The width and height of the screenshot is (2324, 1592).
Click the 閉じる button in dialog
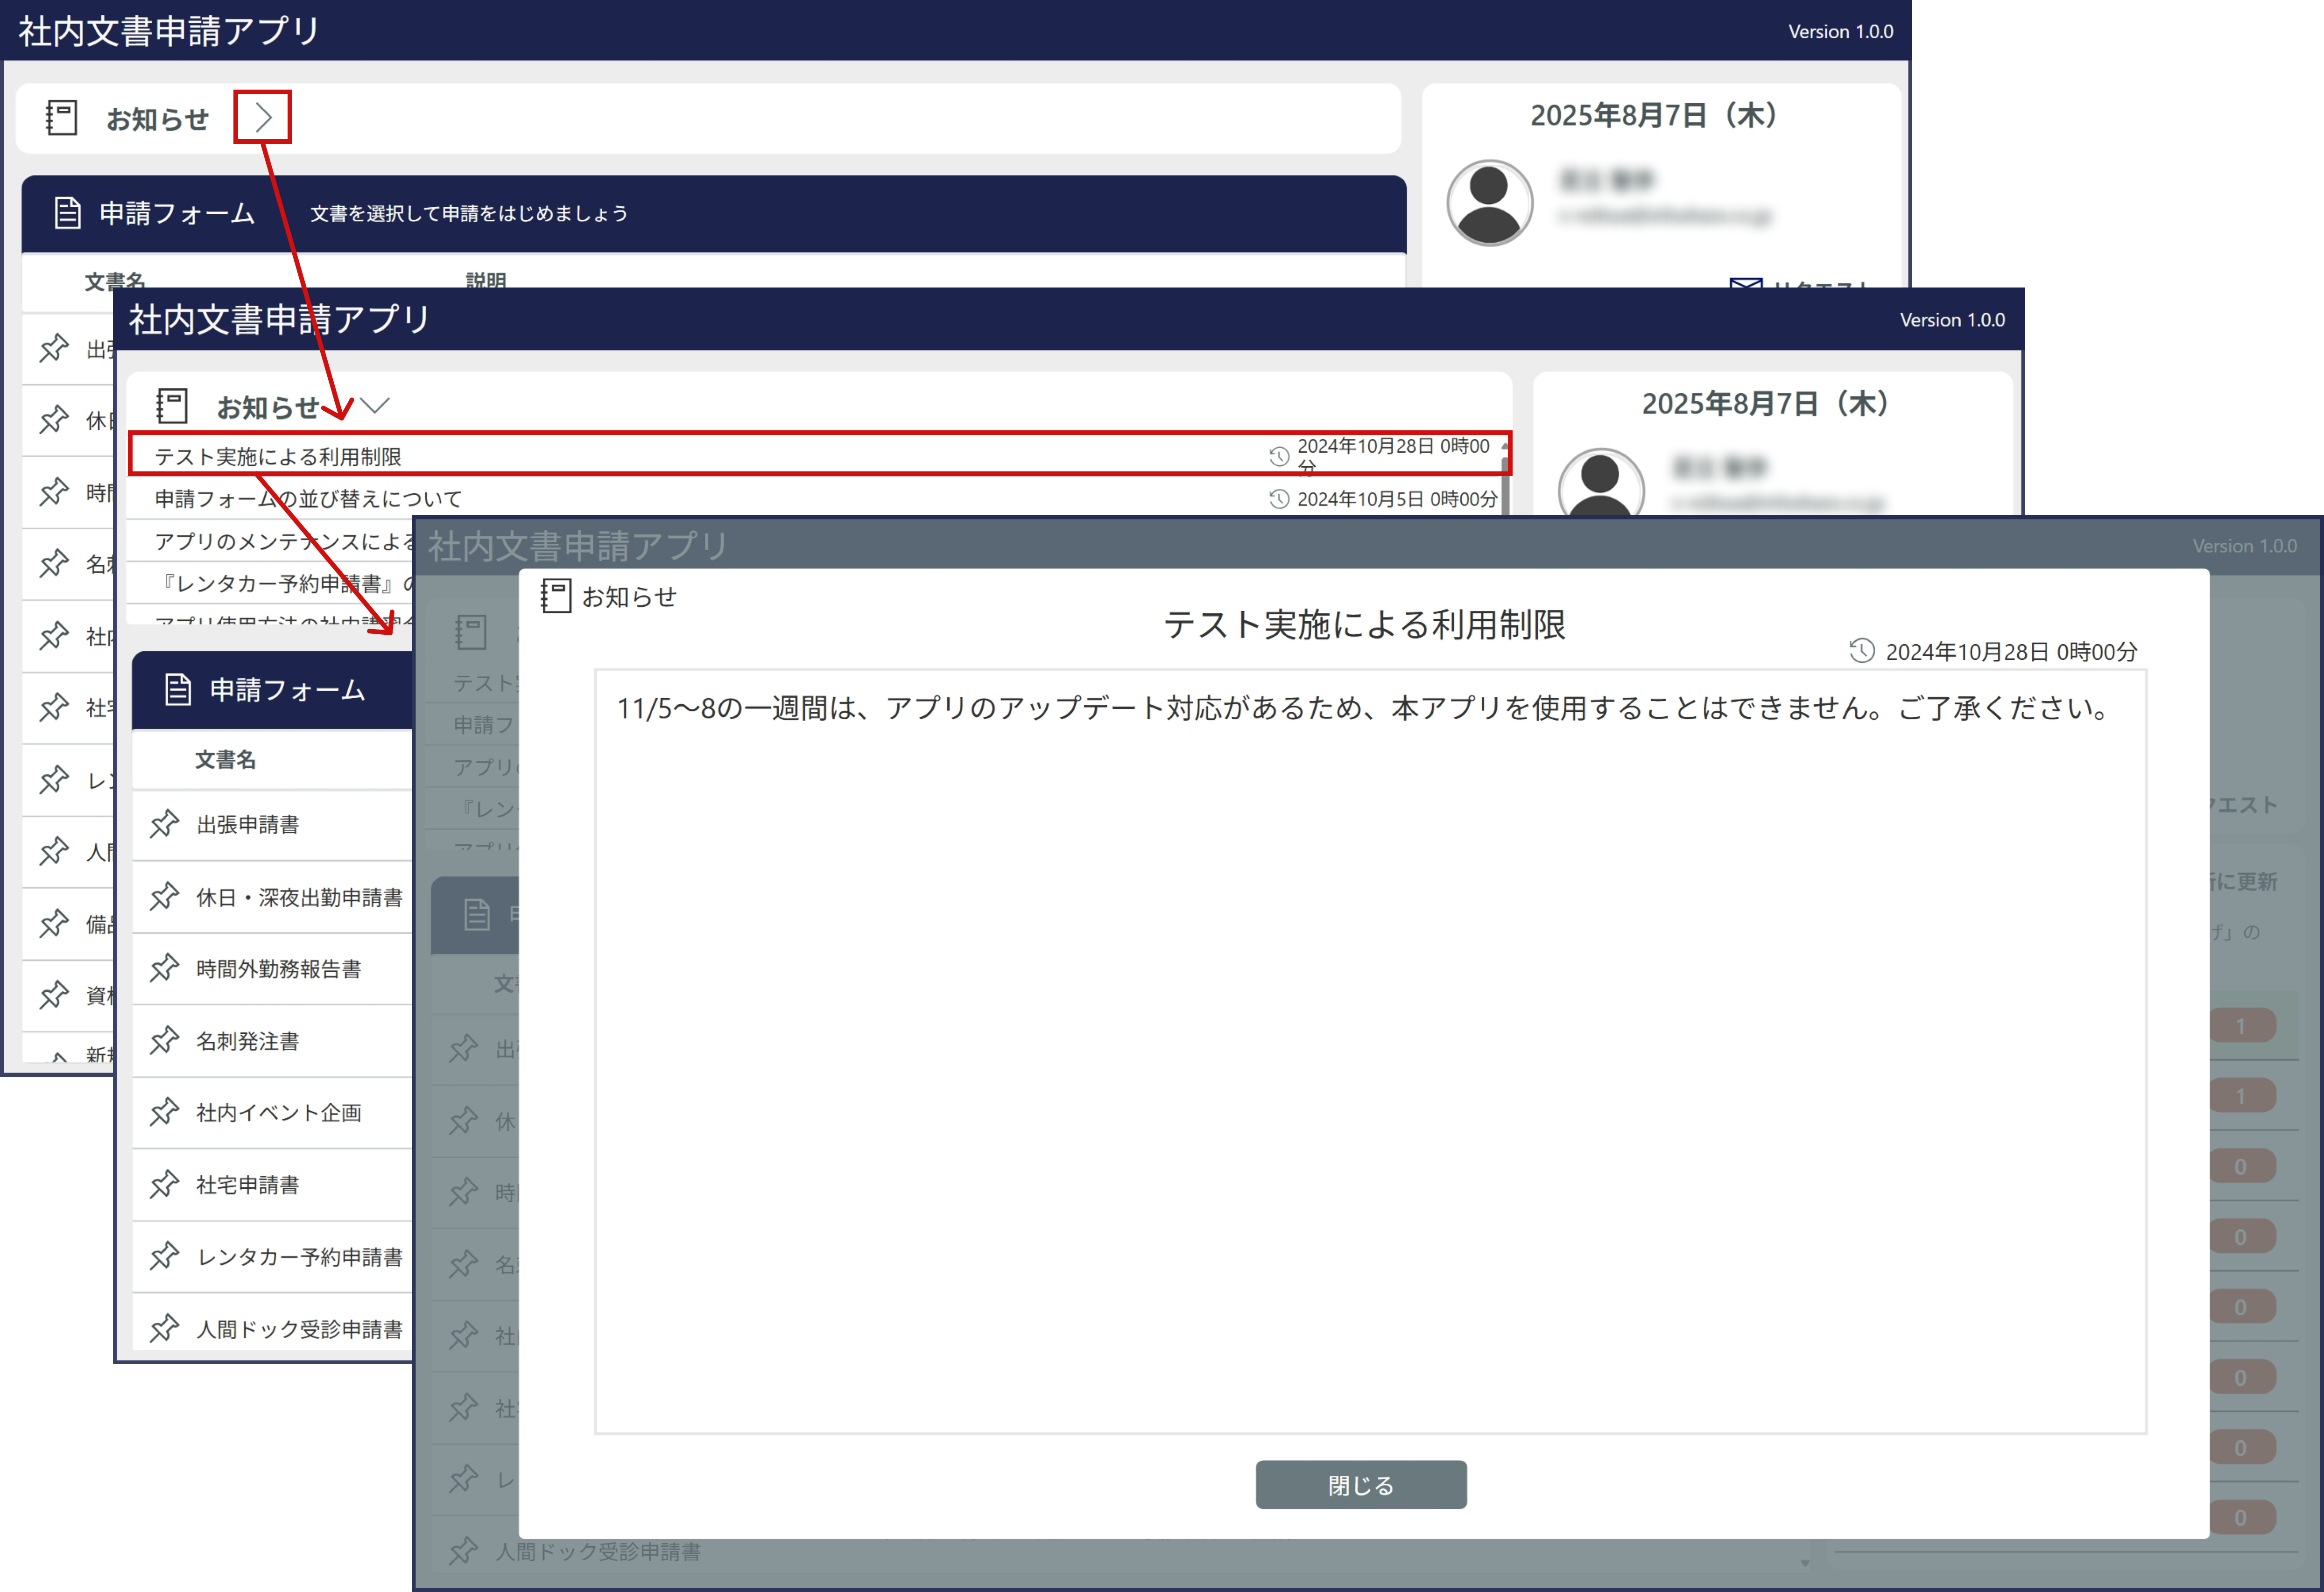(x=1360, y=1485)
